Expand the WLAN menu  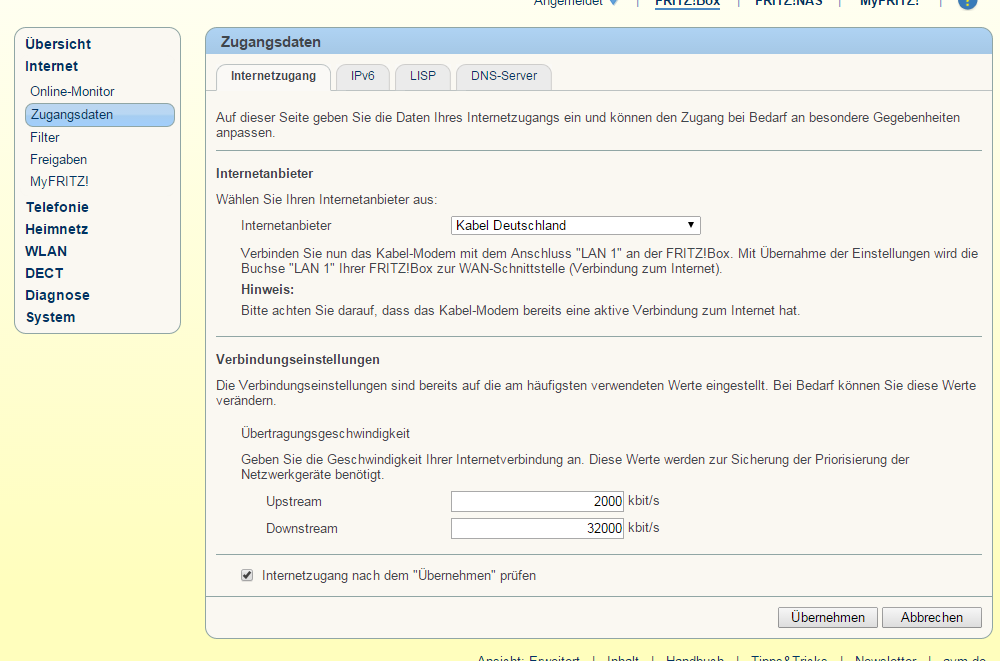coord(46,251)
